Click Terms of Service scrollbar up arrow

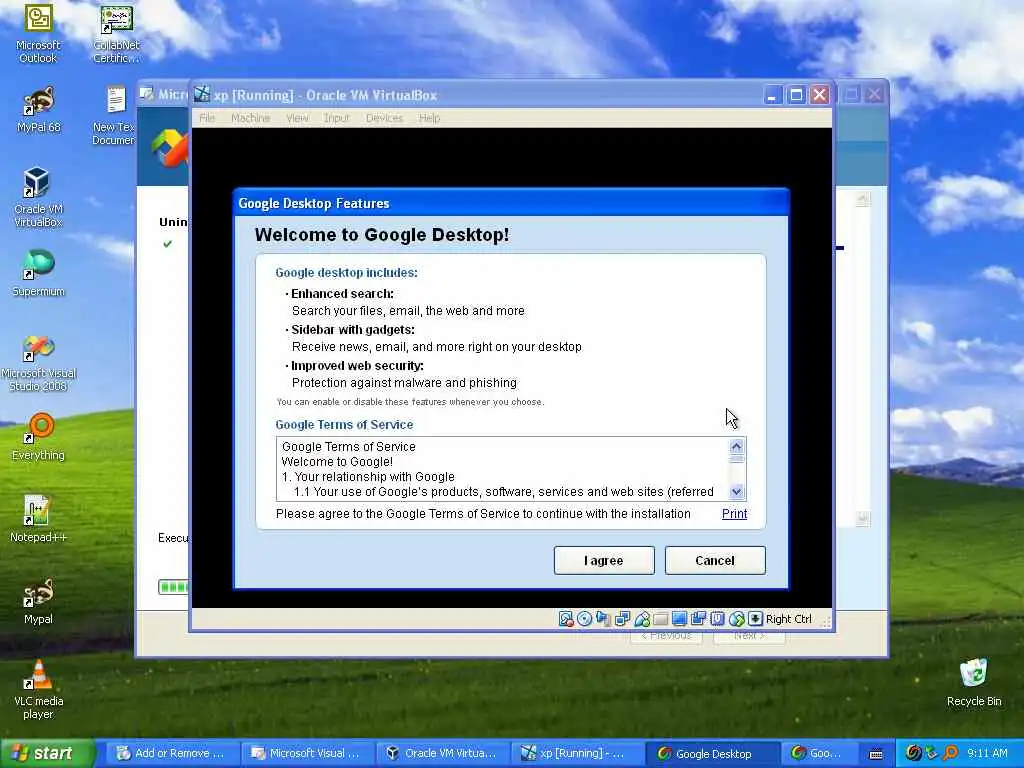pyautogui.click(x=737, y=446)
